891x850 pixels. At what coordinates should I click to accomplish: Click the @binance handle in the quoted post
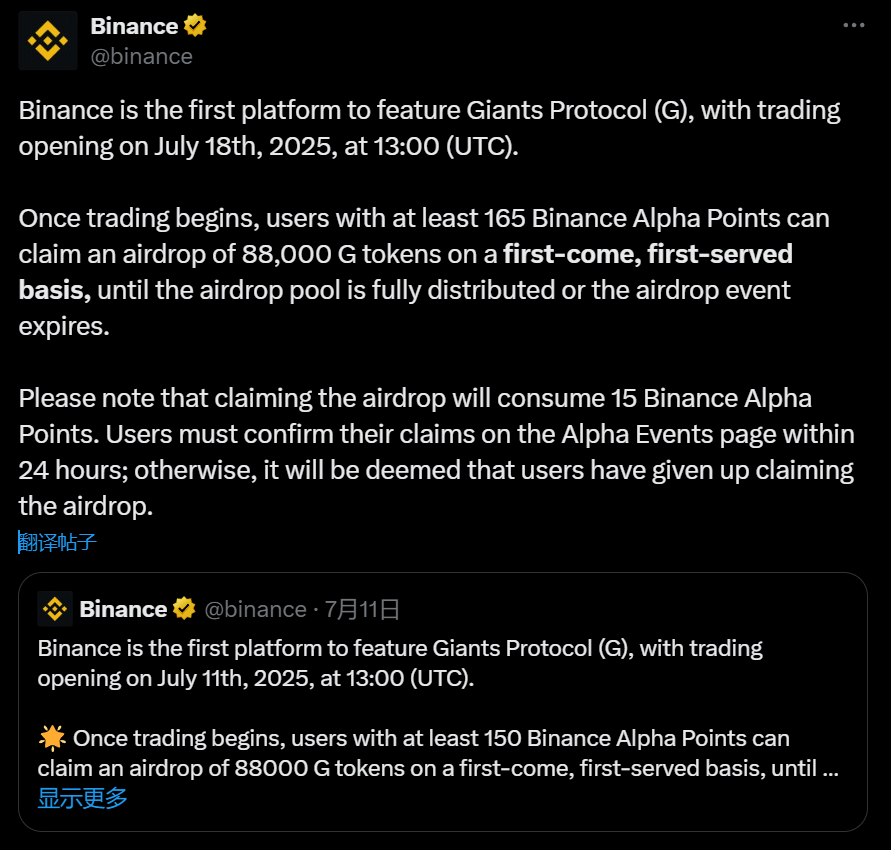255,609
